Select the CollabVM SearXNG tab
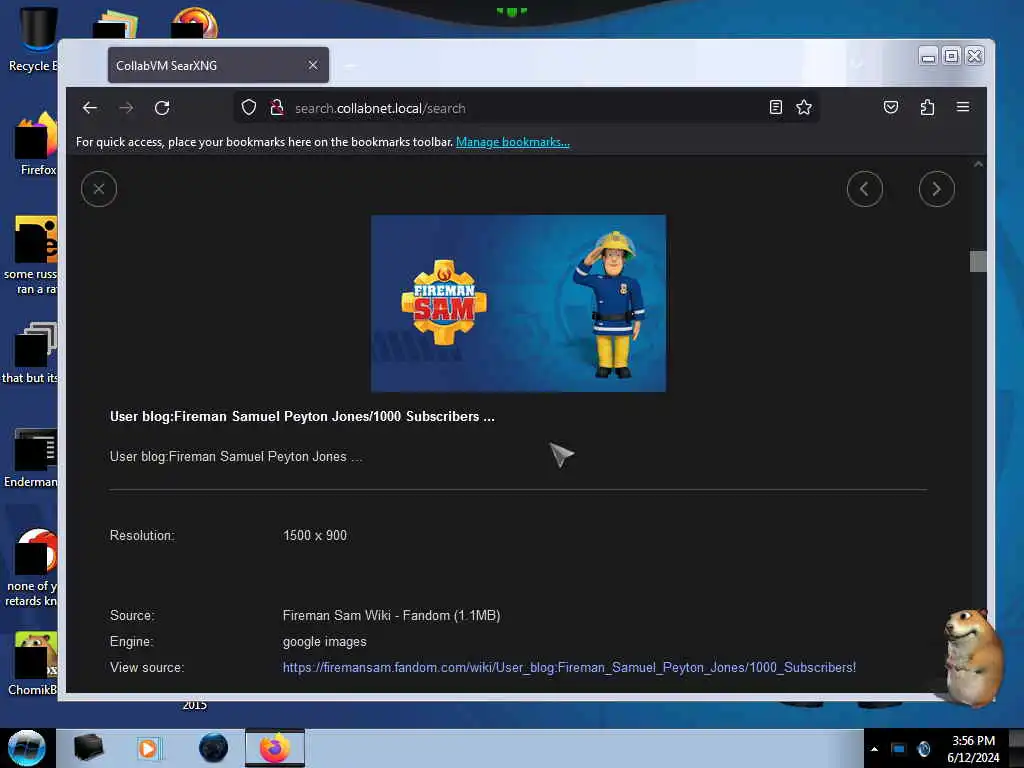Viewport: 1024px width, 768px height. point(218,65)
